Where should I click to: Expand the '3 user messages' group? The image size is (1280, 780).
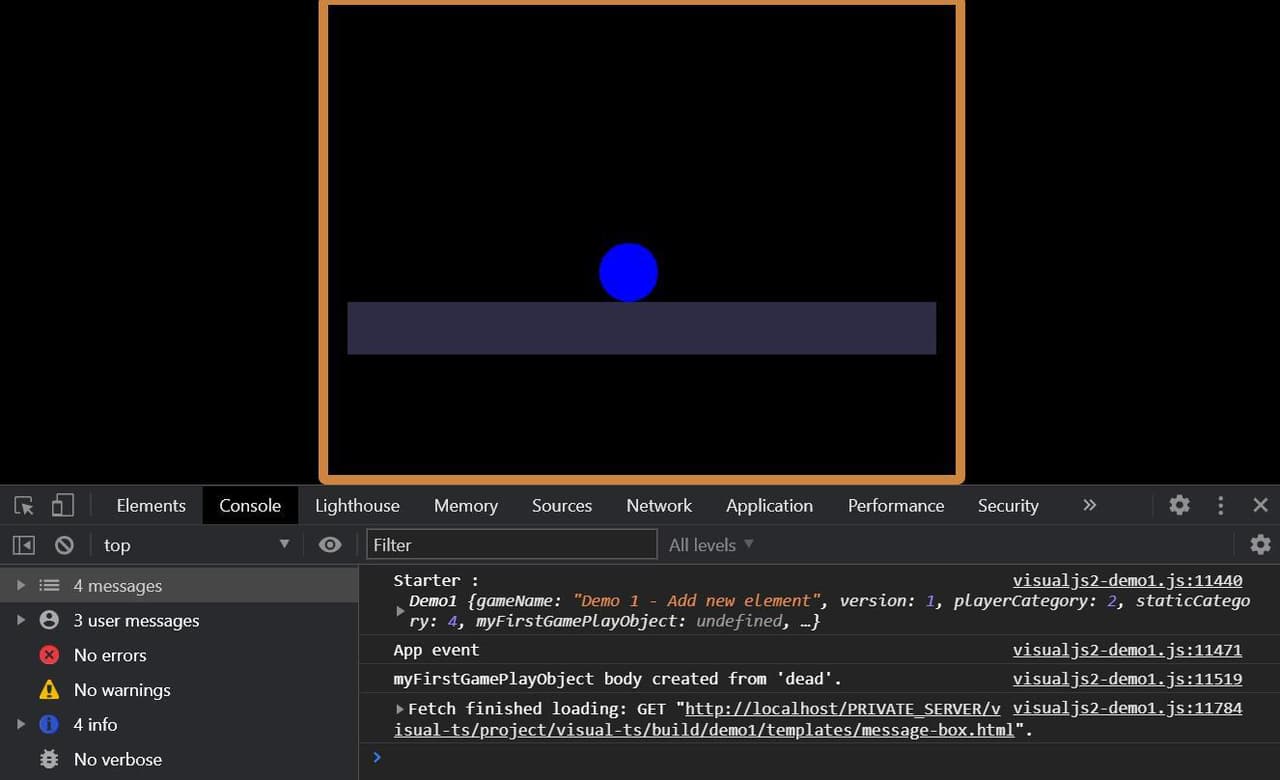pos(20,620)
